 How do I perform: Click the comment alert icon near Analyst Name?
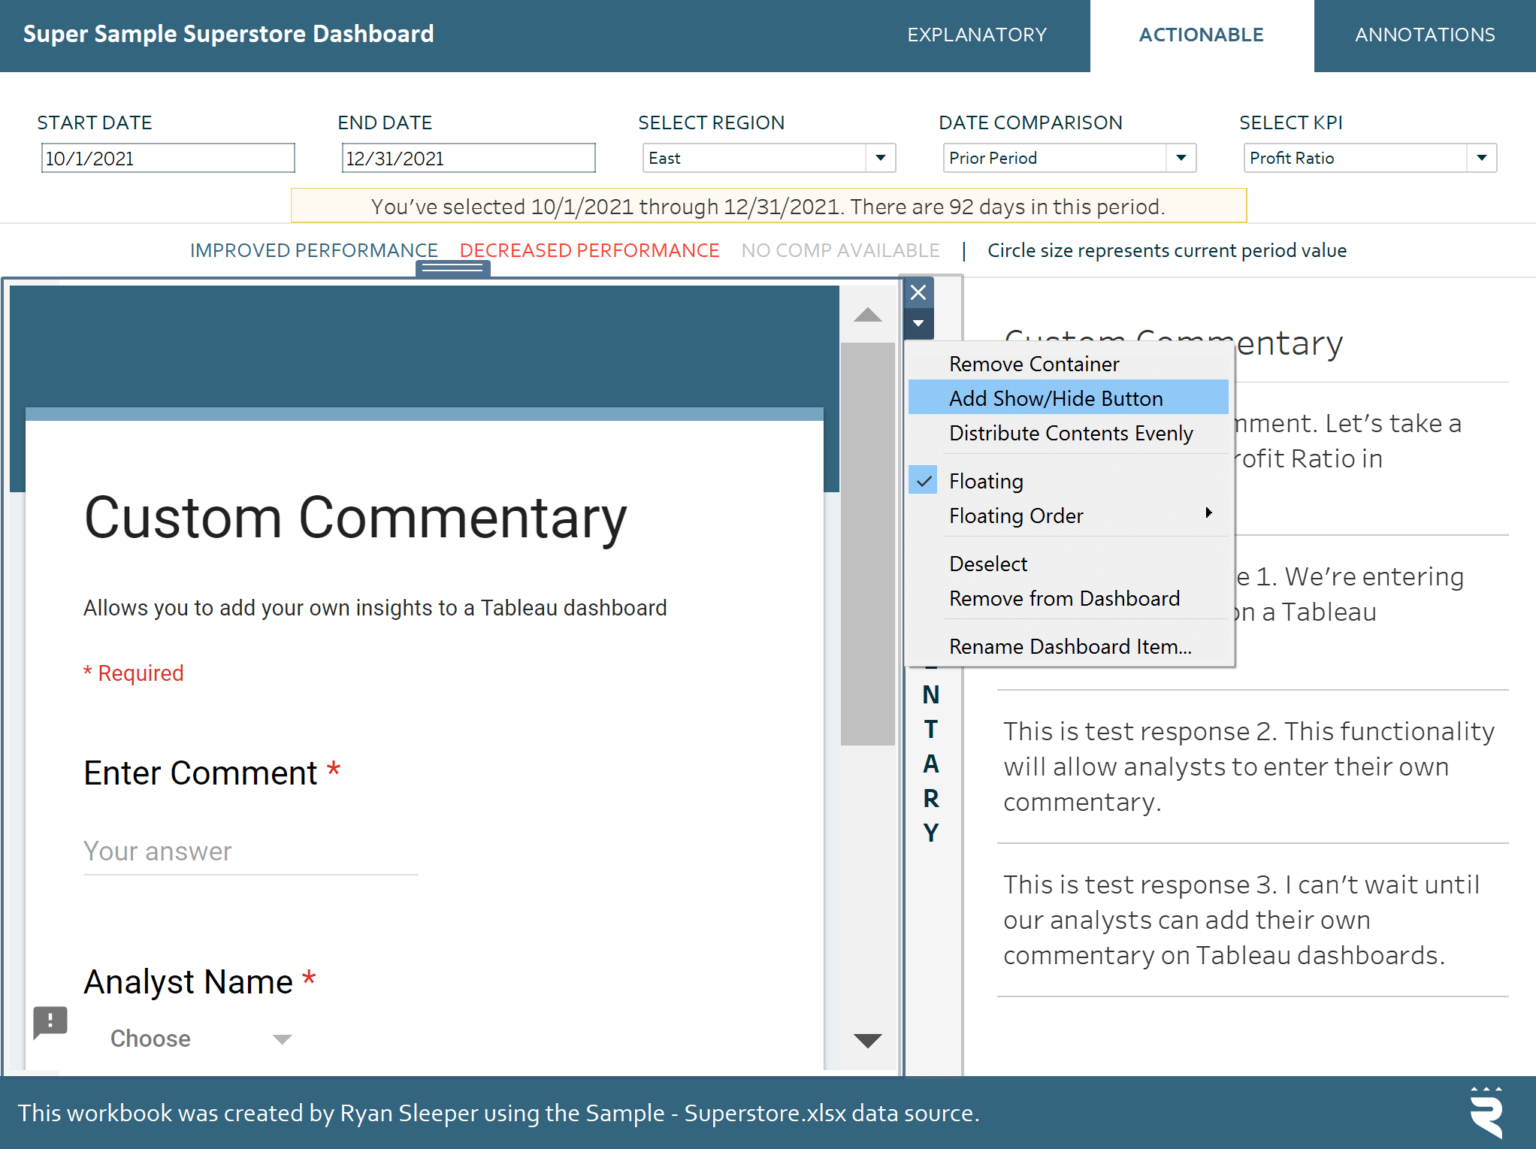pos(49,1023)
